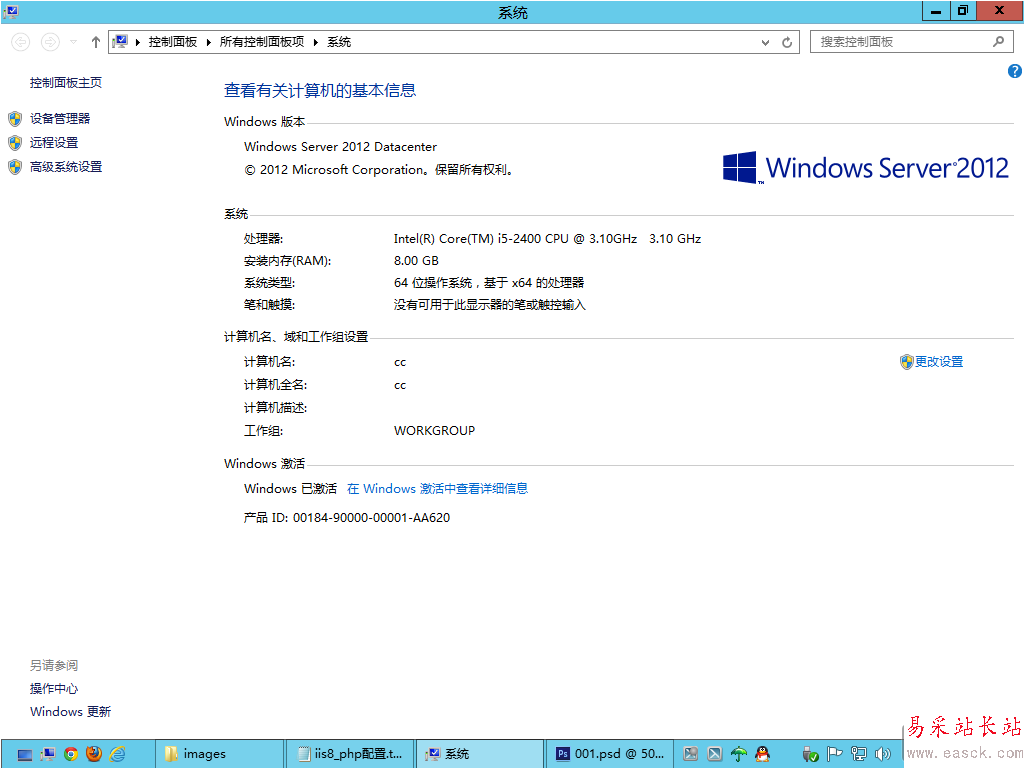Open Server Manager from taskbar
The height and width of the screenshot is (768, 1024).
tap(25, 754)
